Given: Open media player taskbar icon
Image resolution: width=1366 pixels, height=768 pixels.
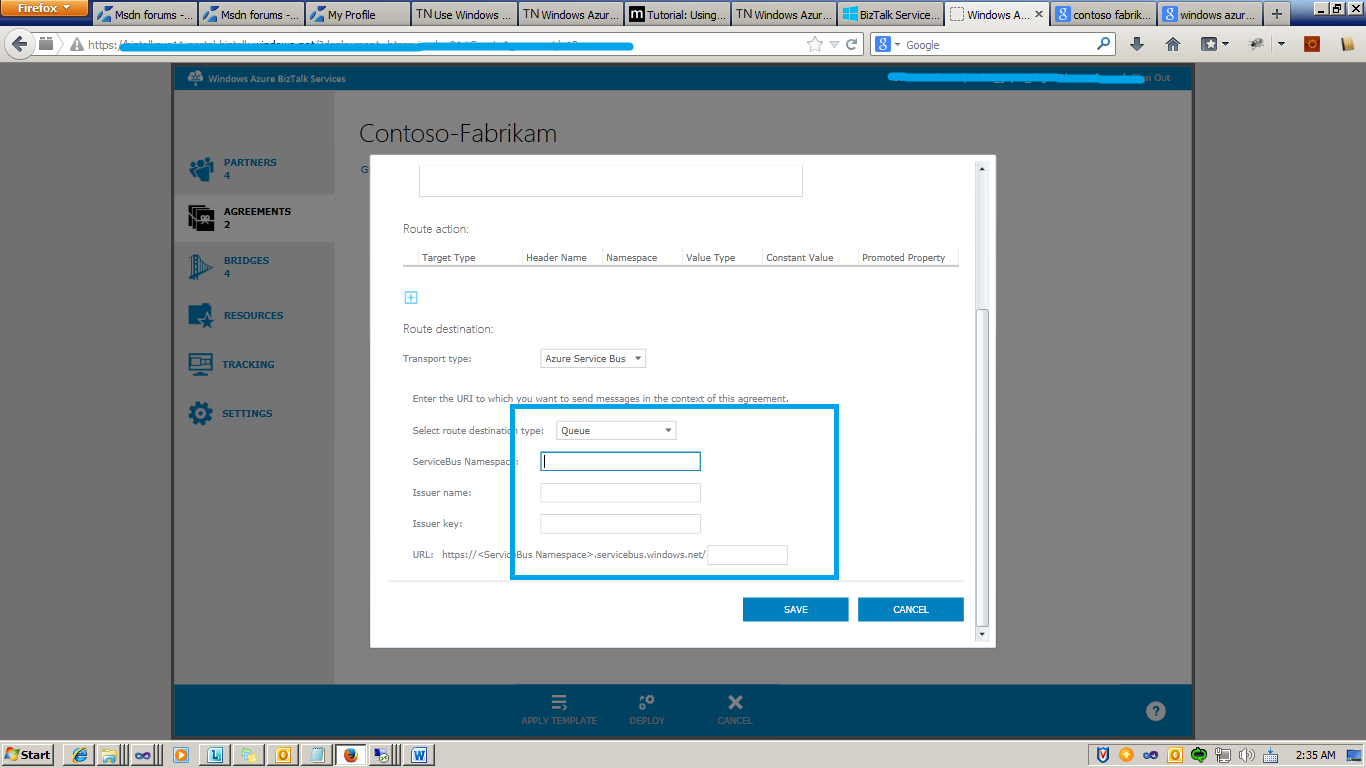Looking at the screenshot, I should [x=181, y=755].
